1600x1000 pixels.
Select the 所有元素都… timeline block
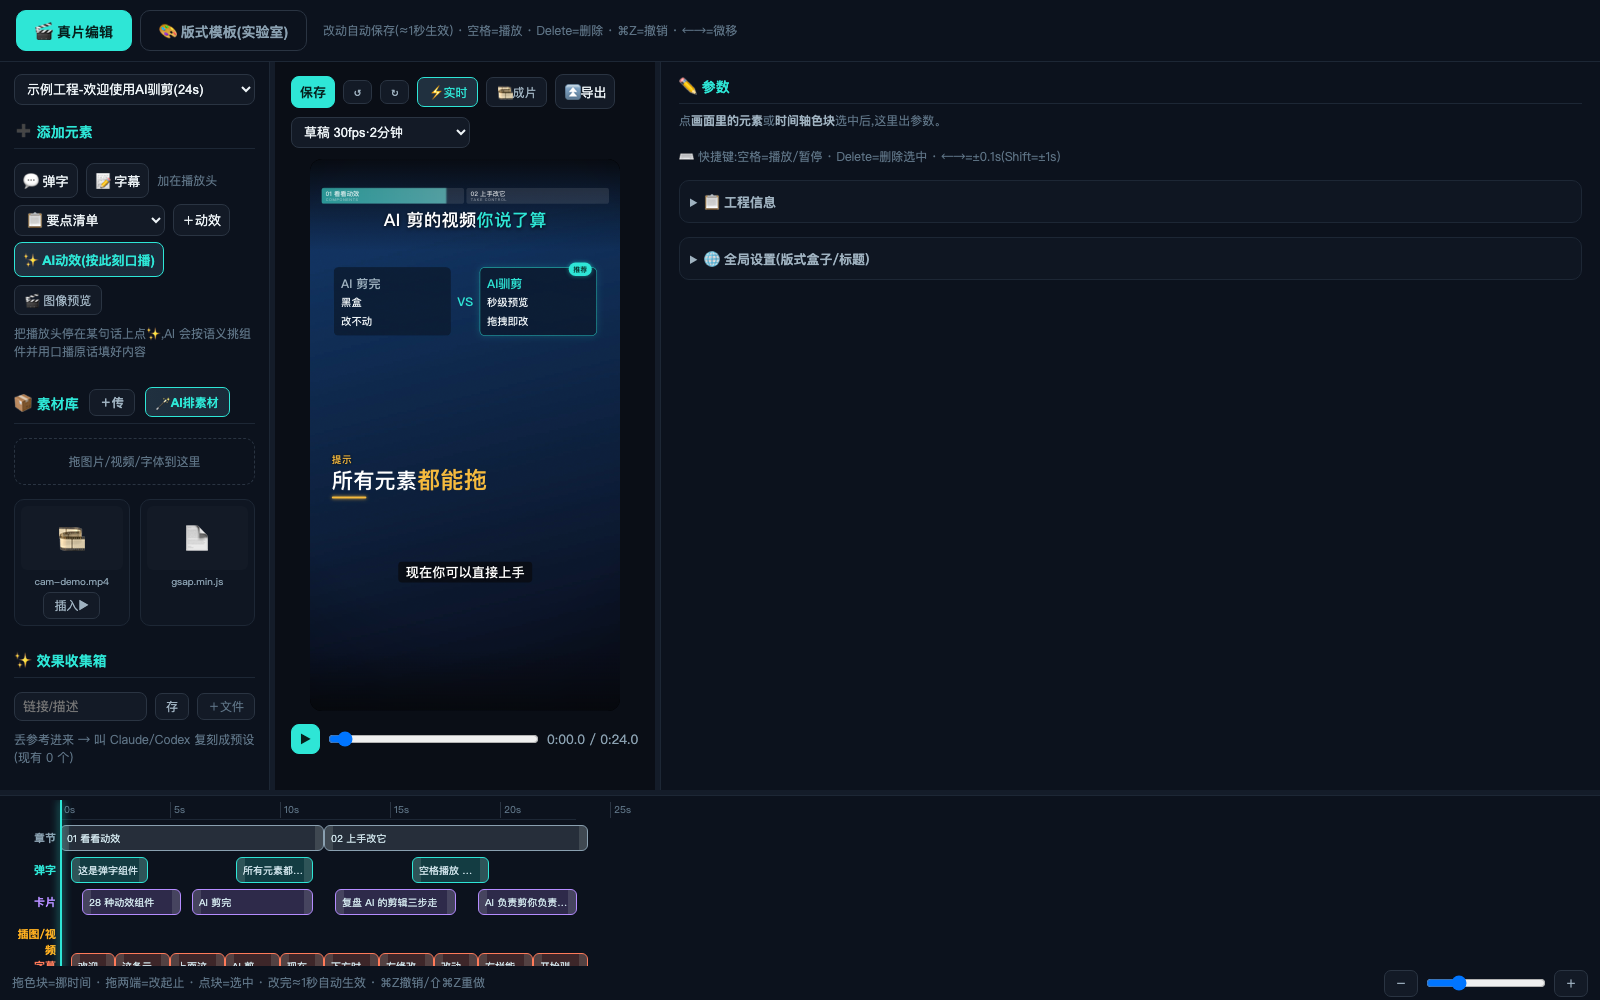pos(274,870)
